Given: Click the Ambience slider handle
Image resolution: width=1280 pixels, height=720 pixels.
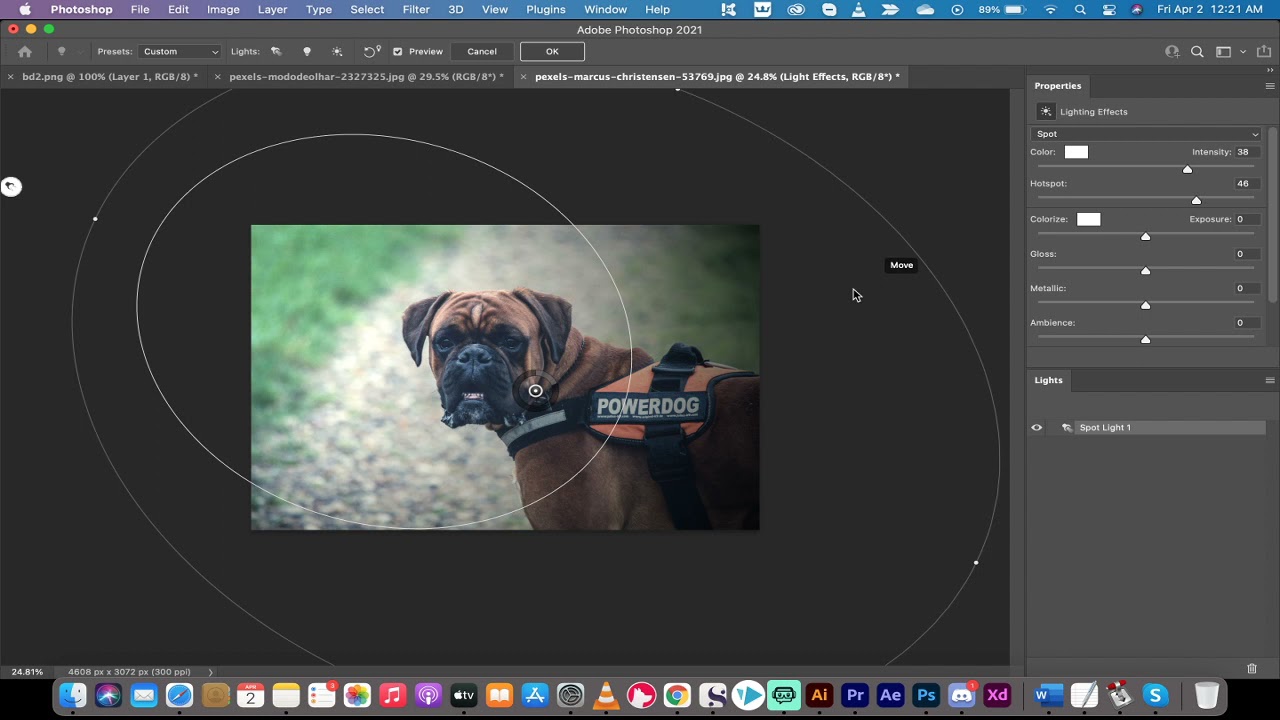Looking at the screenshot, I should [1146, 339].
